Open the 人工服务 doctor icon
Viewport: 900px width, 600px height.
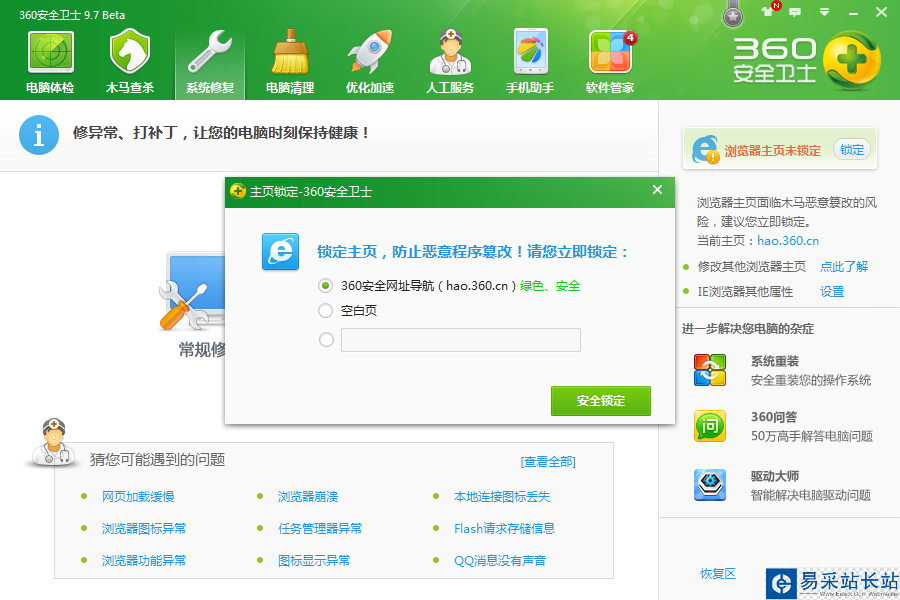(450, 52)
